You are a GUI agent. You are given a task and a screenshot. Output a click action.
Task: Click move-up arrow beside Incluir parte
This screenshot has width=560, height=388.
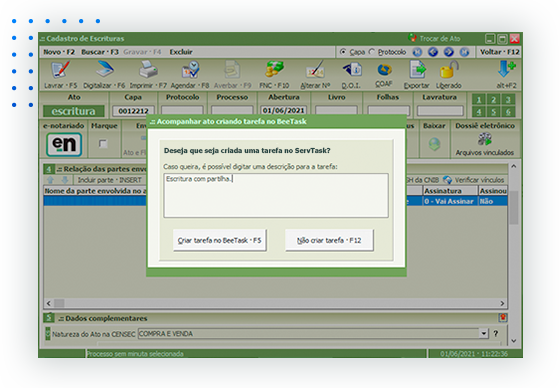tap(50, 180)
